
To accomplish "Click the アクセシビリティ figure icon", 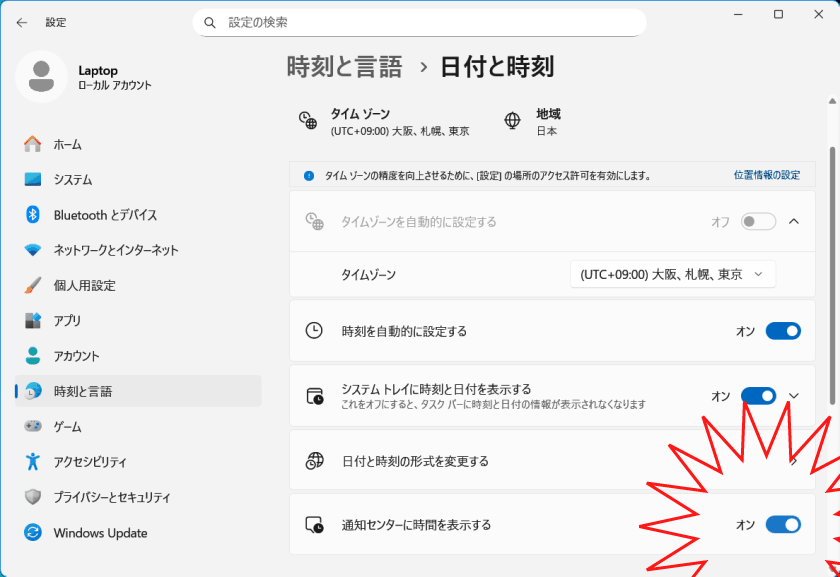I will click(x=33, y=461).
